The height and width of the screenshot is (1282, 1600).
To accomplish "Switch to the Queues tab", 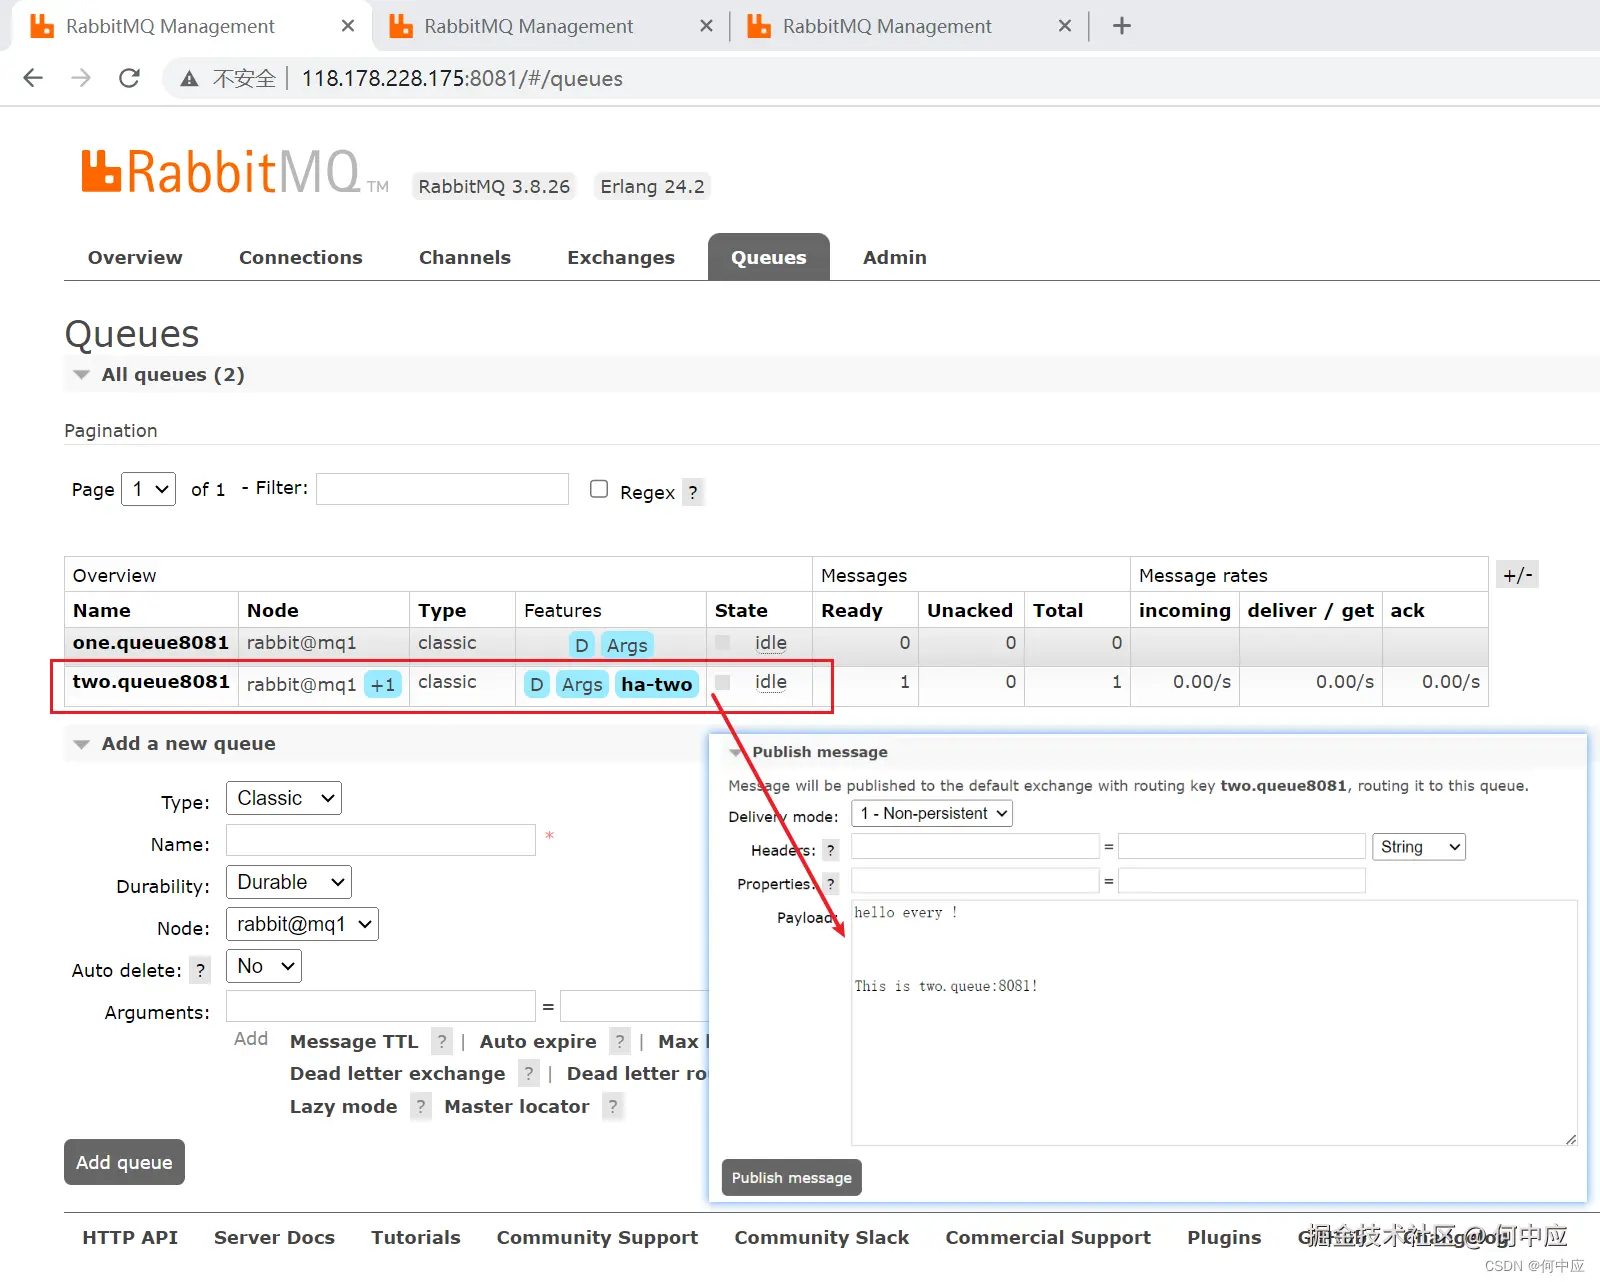I will pos(769,257).
